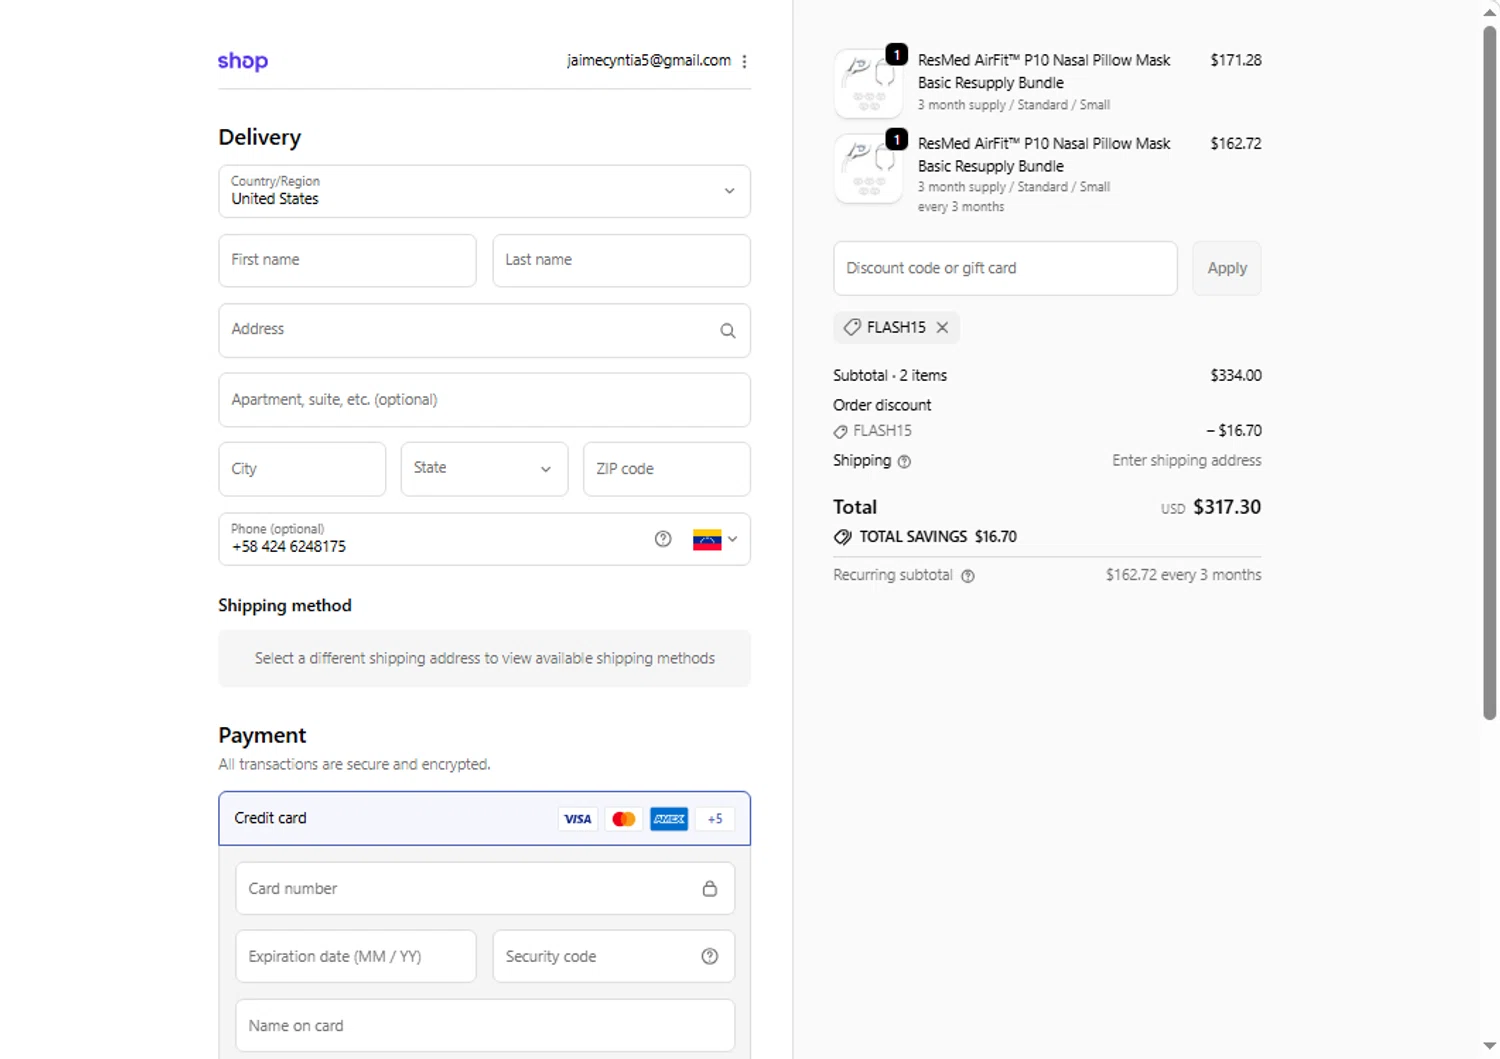Image resolution: width=1500 pixels, height=1059 pixels.
Task: Click the order discount amount for FLASH15
Action: pyautogui.click(x=1234, y=431)
